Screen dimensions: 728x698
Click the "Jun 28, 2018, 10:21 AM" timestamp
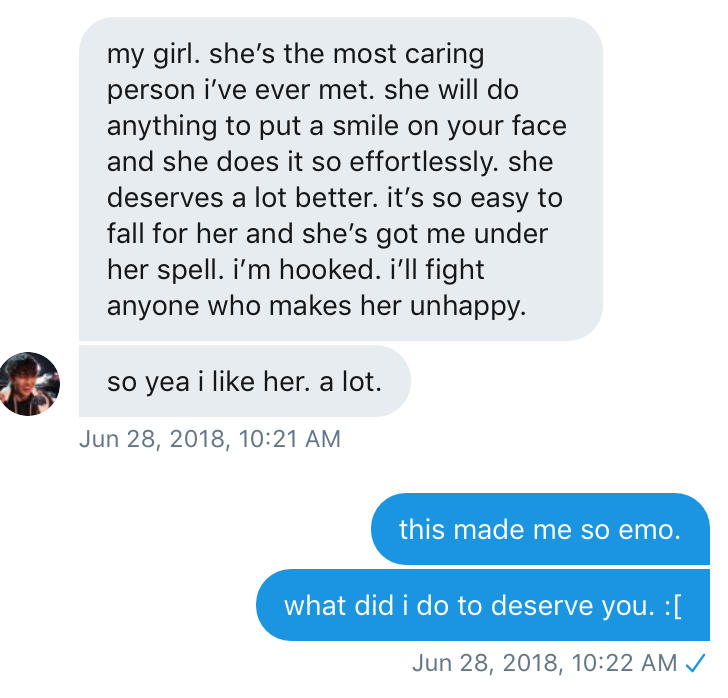point(209,438)
